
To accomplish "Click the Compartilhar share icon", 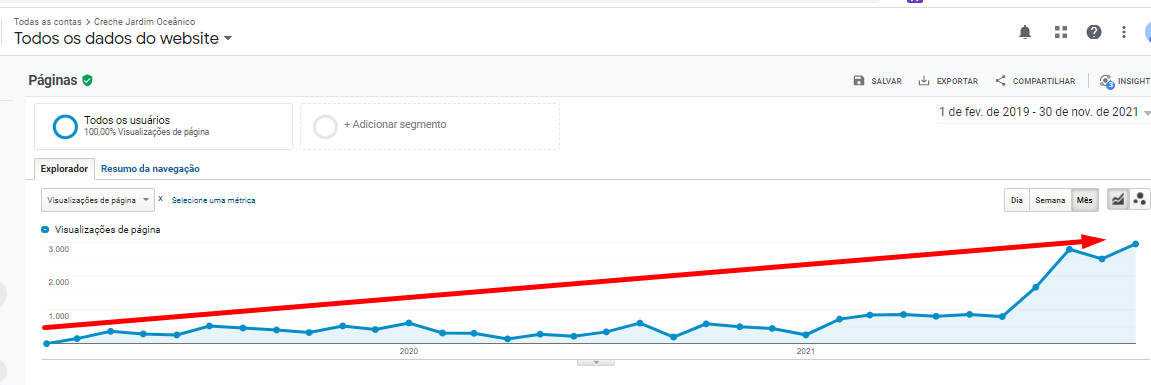I will coord(1000,81).
